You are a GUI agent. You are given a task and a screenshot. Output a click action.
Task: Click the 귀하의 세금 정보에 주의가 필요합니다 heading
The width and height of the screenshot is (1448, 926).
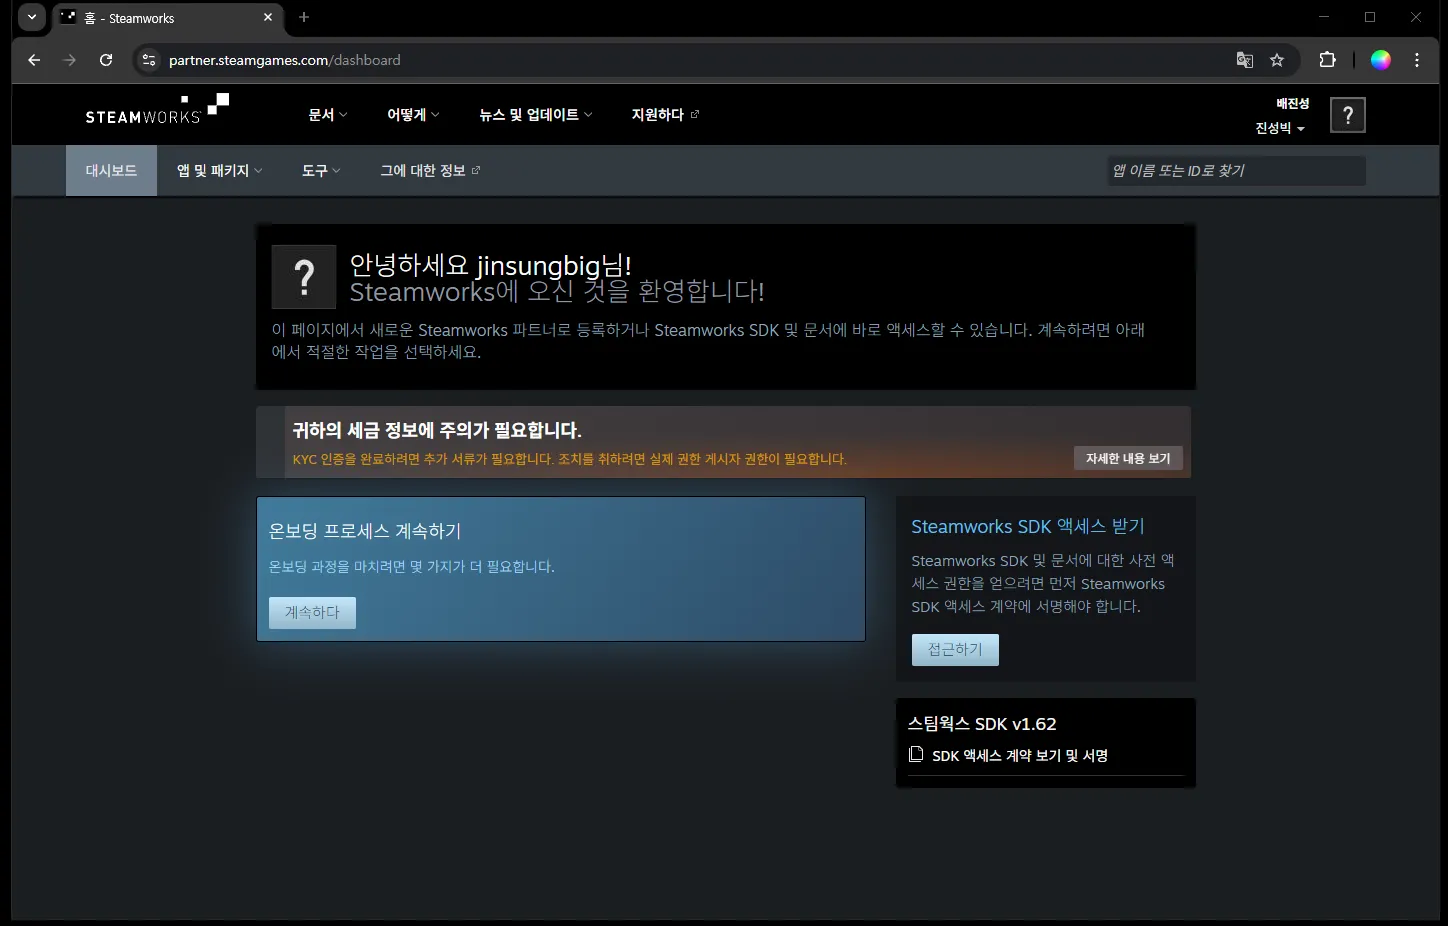pos(437,430)
